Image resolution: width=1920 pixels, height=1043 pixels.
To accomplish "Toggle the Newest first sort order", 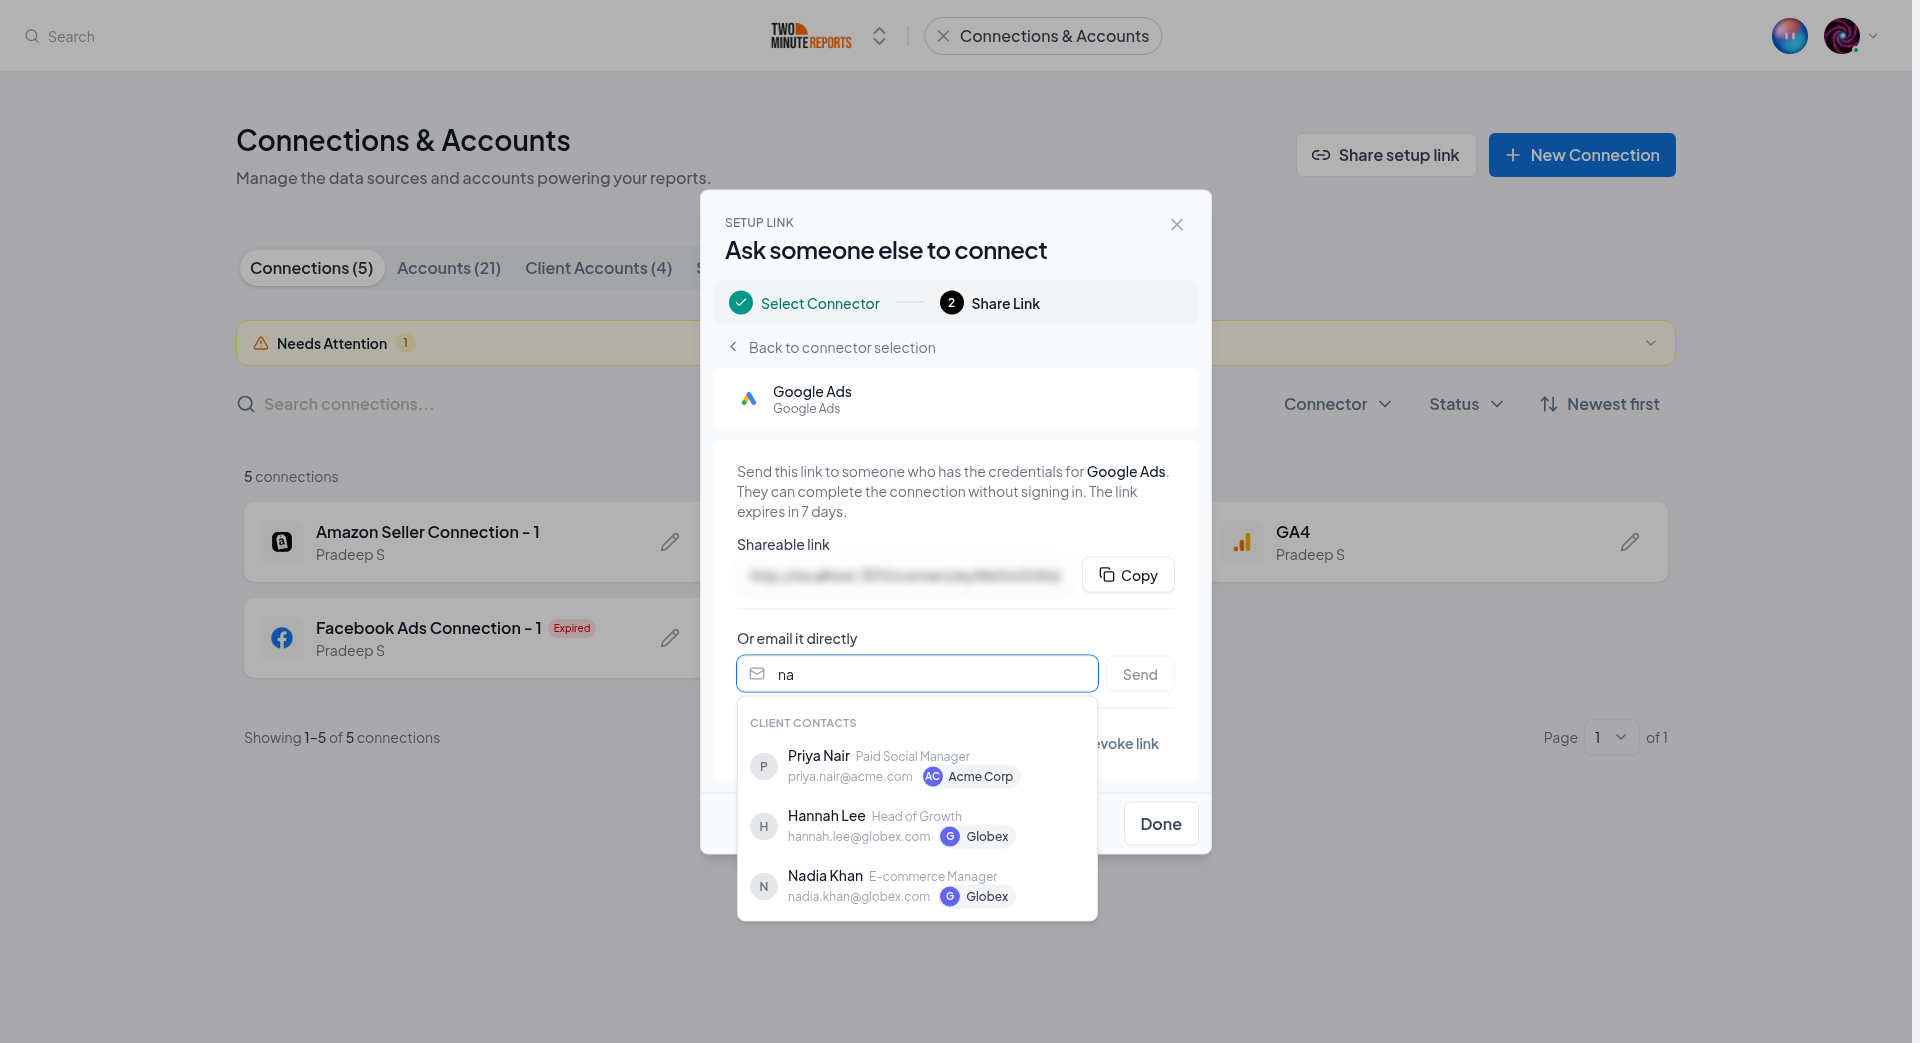I will coord(1600,404).
